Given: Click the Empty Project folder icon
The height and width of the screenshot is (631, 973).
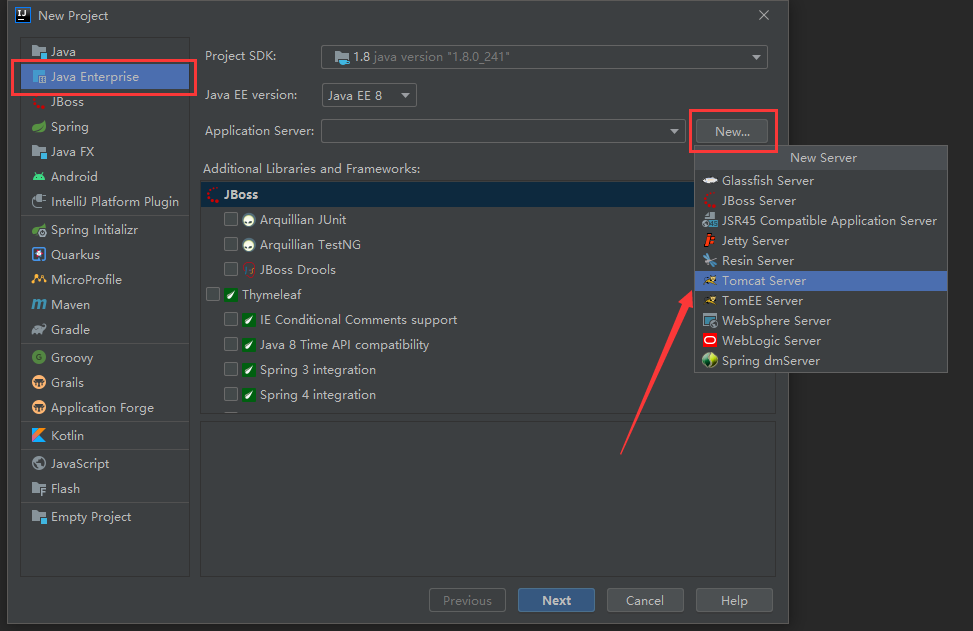Looking at the screenshot, I should [39, 517].
